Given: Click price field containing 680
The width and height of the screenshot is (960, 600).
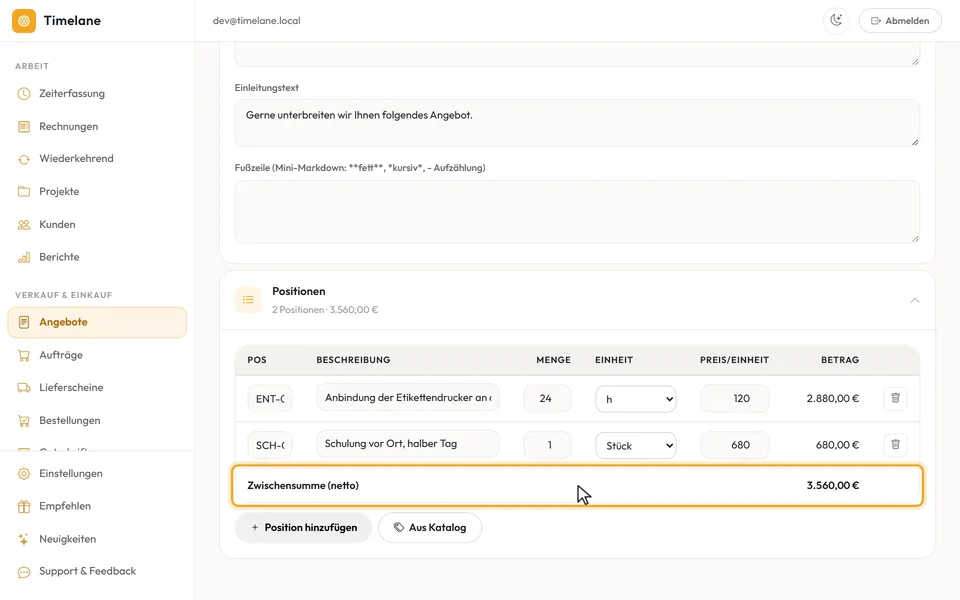Looking at the screenshot, I should [735, 445].
